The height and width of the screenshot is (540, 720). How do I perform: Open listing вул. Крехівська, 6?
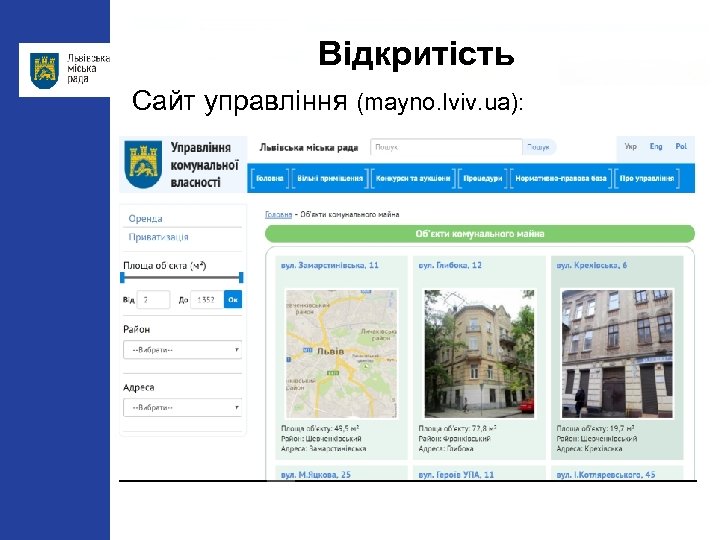(x=591, y=265)
